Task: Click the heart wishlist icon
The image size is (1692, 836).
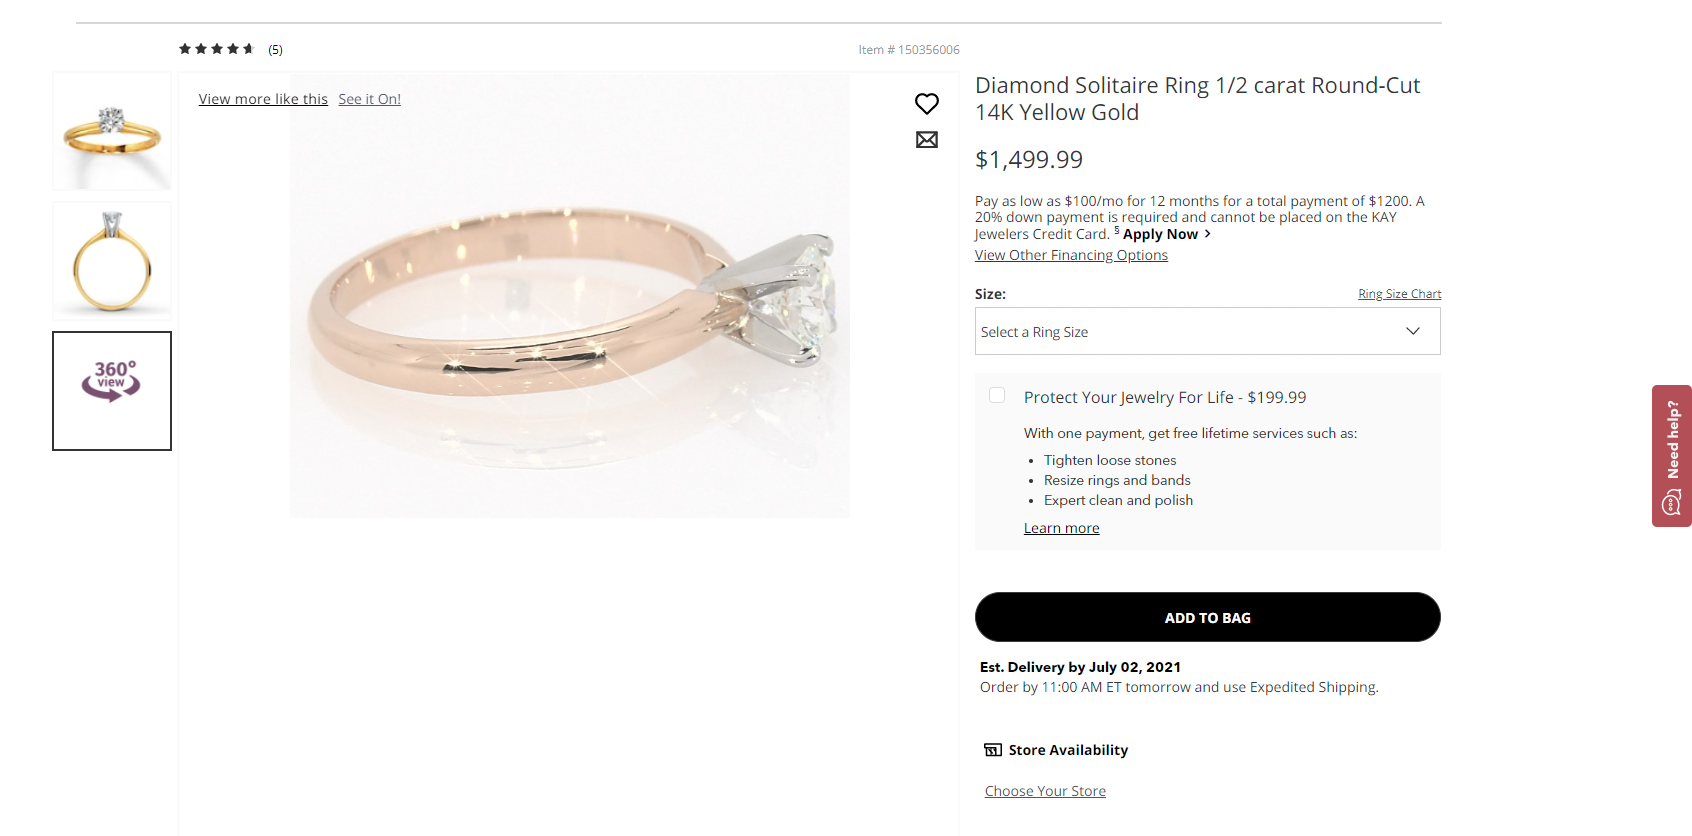Action: point(927,103)
